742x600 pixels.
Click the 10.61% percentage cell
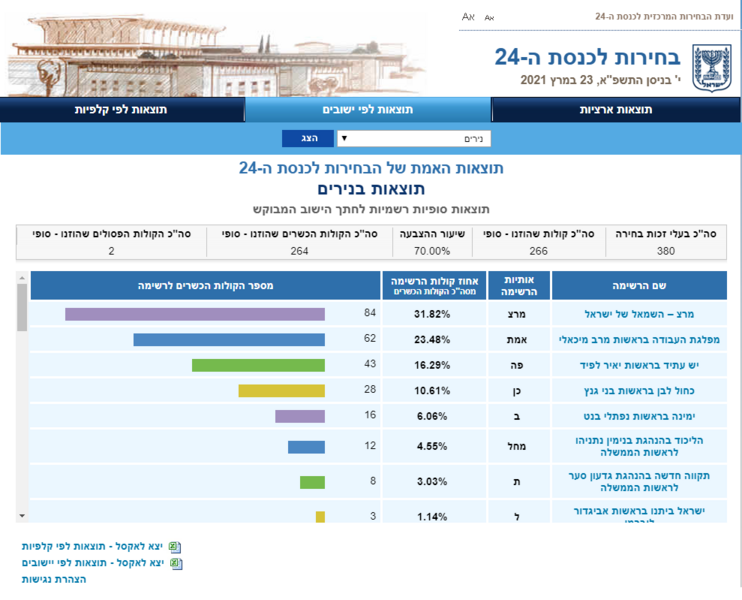click(432, 391)
